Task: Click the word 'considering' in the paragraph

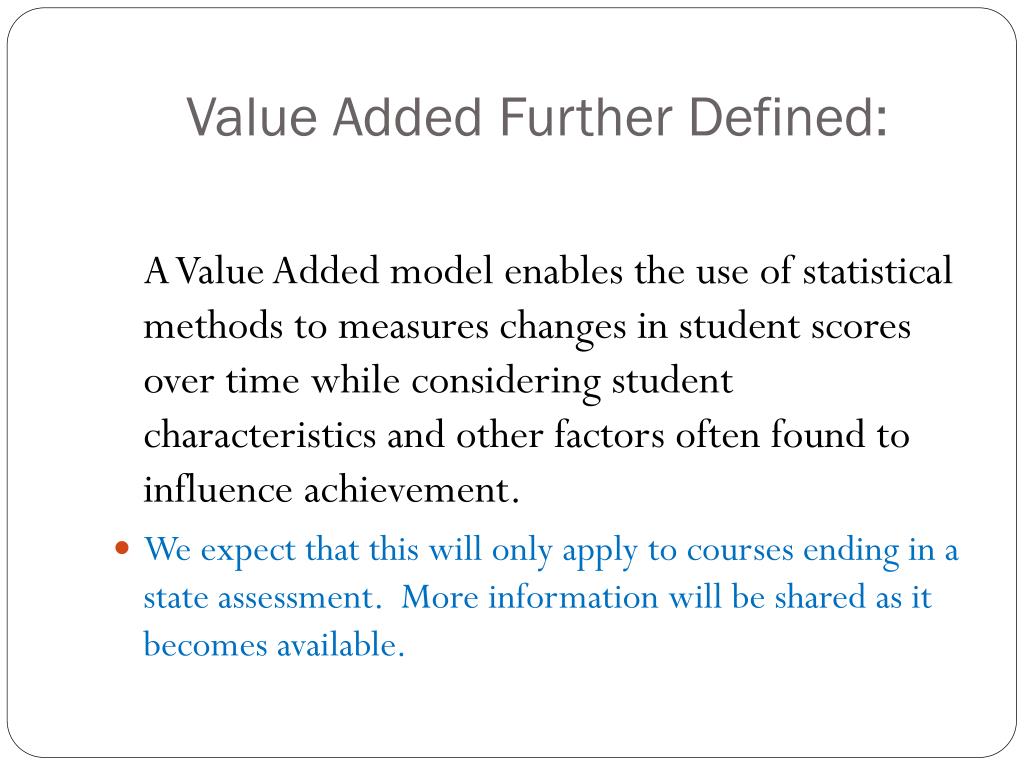Action: point(505,382)
